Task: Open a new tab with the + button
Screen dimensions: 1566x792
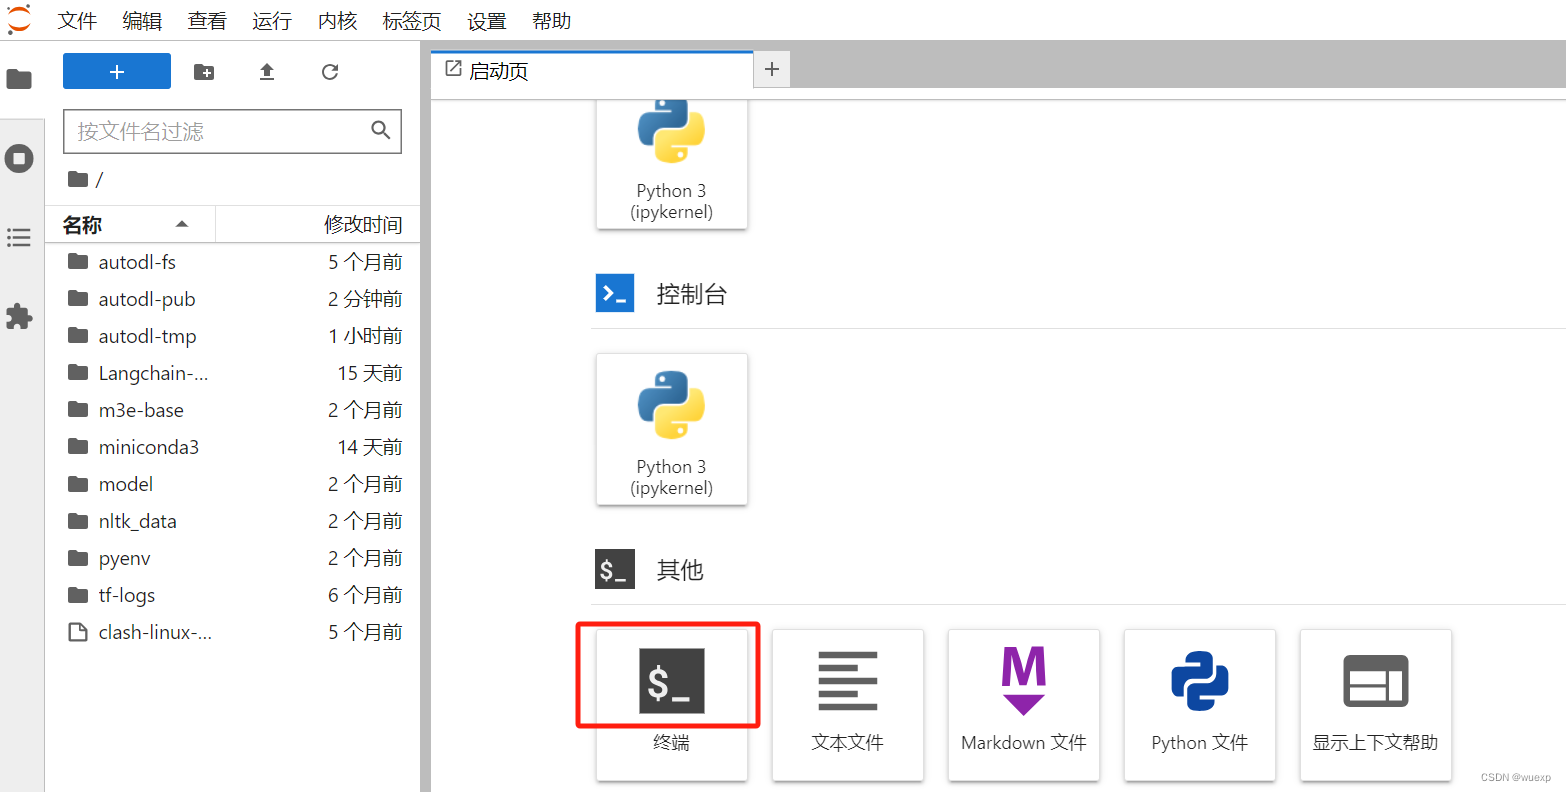Action: (771, 69)
